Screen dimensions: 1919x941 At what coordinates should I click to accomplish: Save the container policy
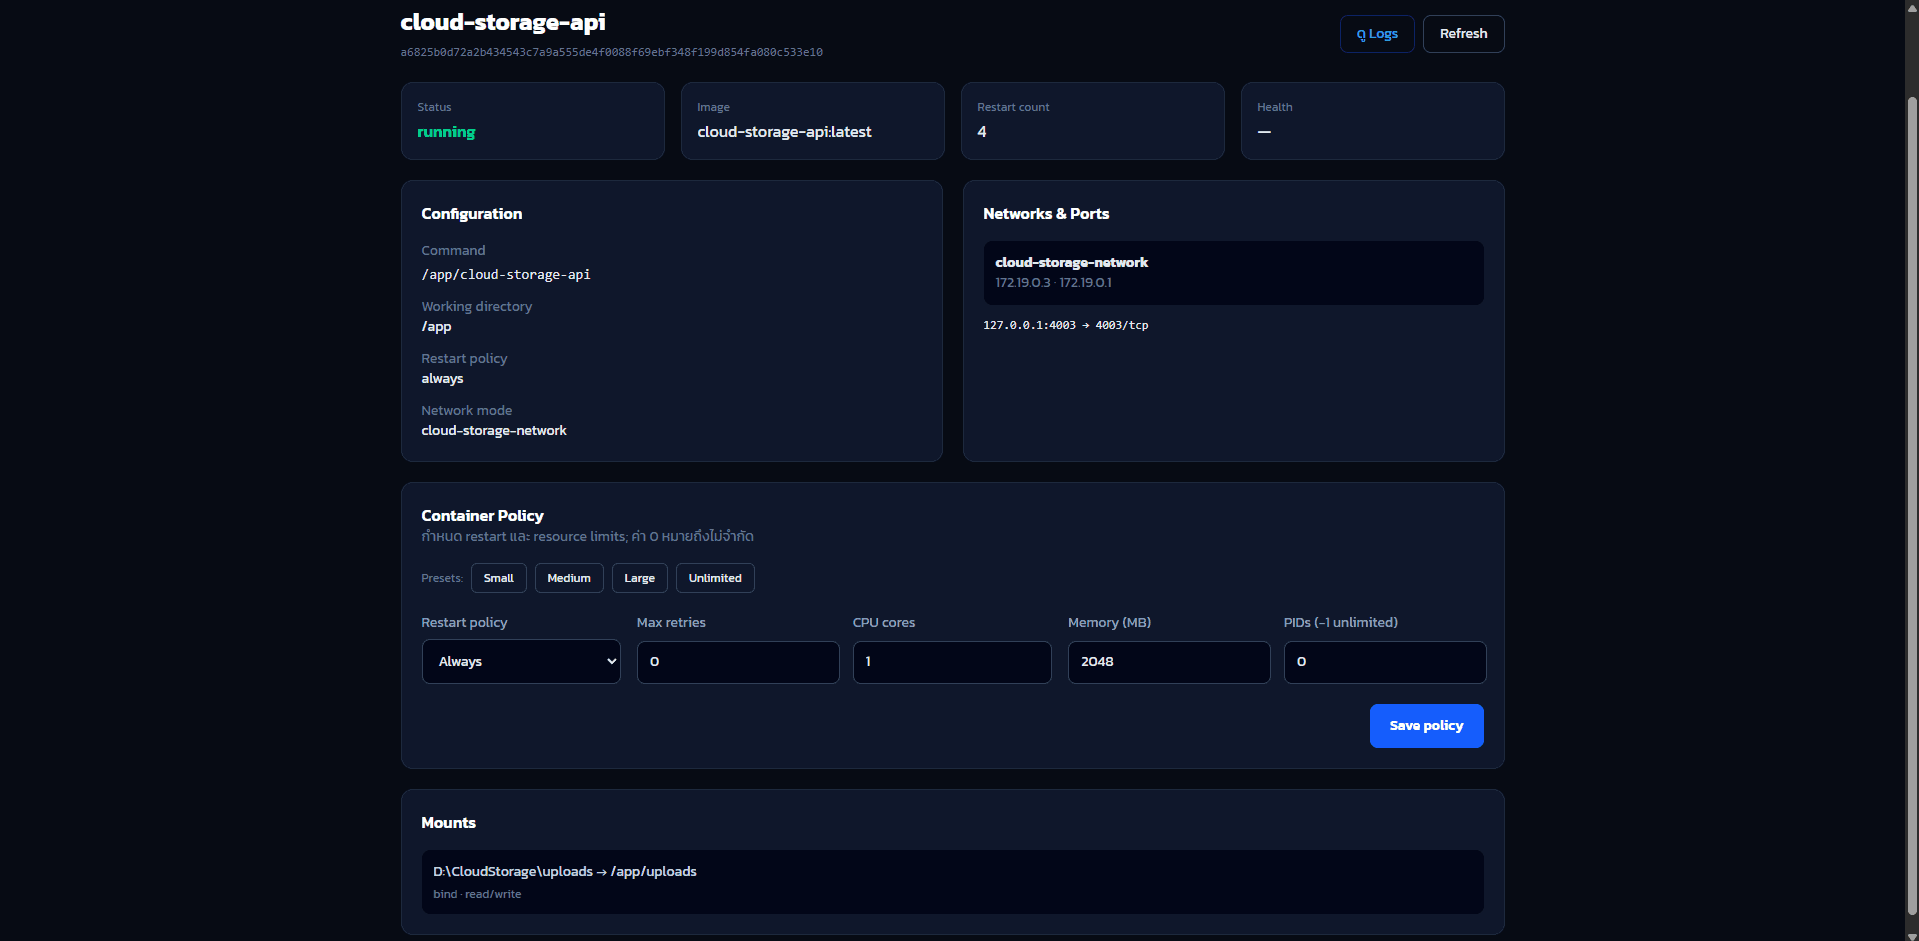click(1427, 726)
